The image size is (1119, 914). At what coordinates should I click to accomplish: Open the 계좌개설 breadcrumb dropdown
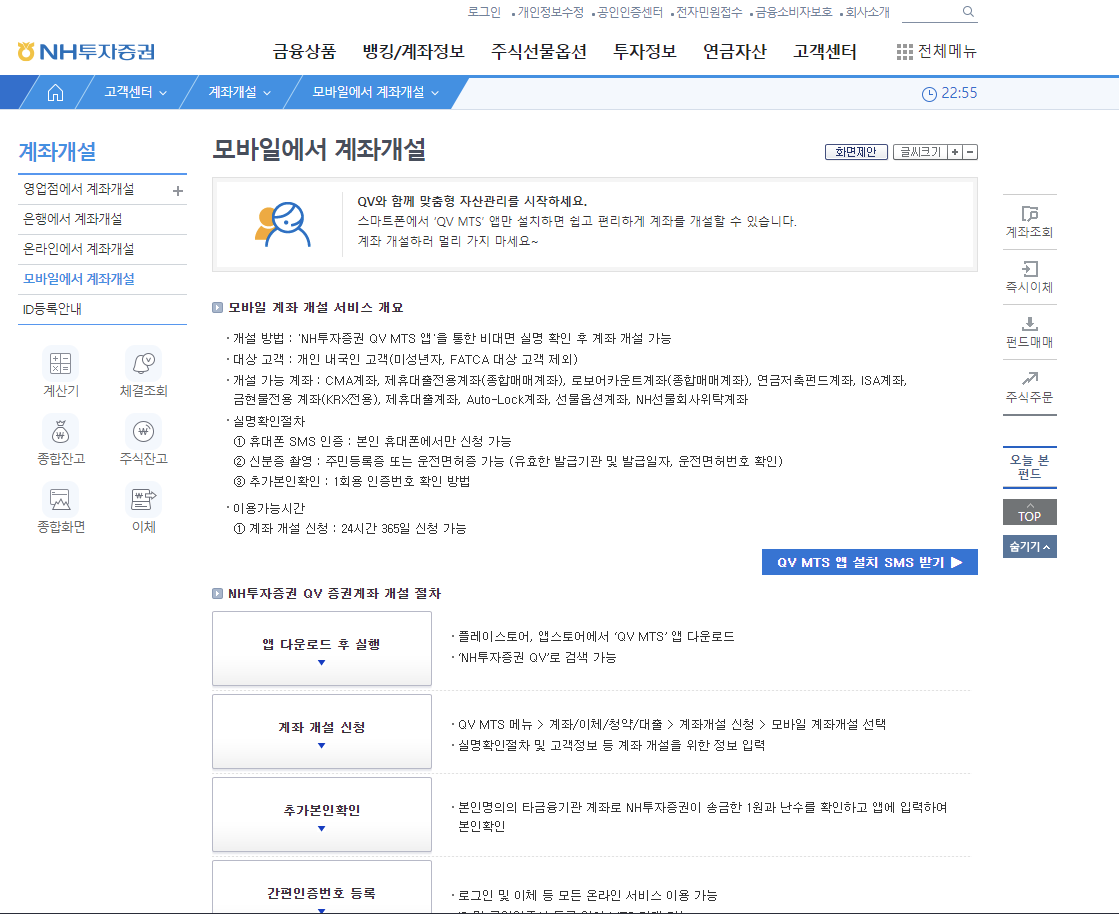coord(240,92)
